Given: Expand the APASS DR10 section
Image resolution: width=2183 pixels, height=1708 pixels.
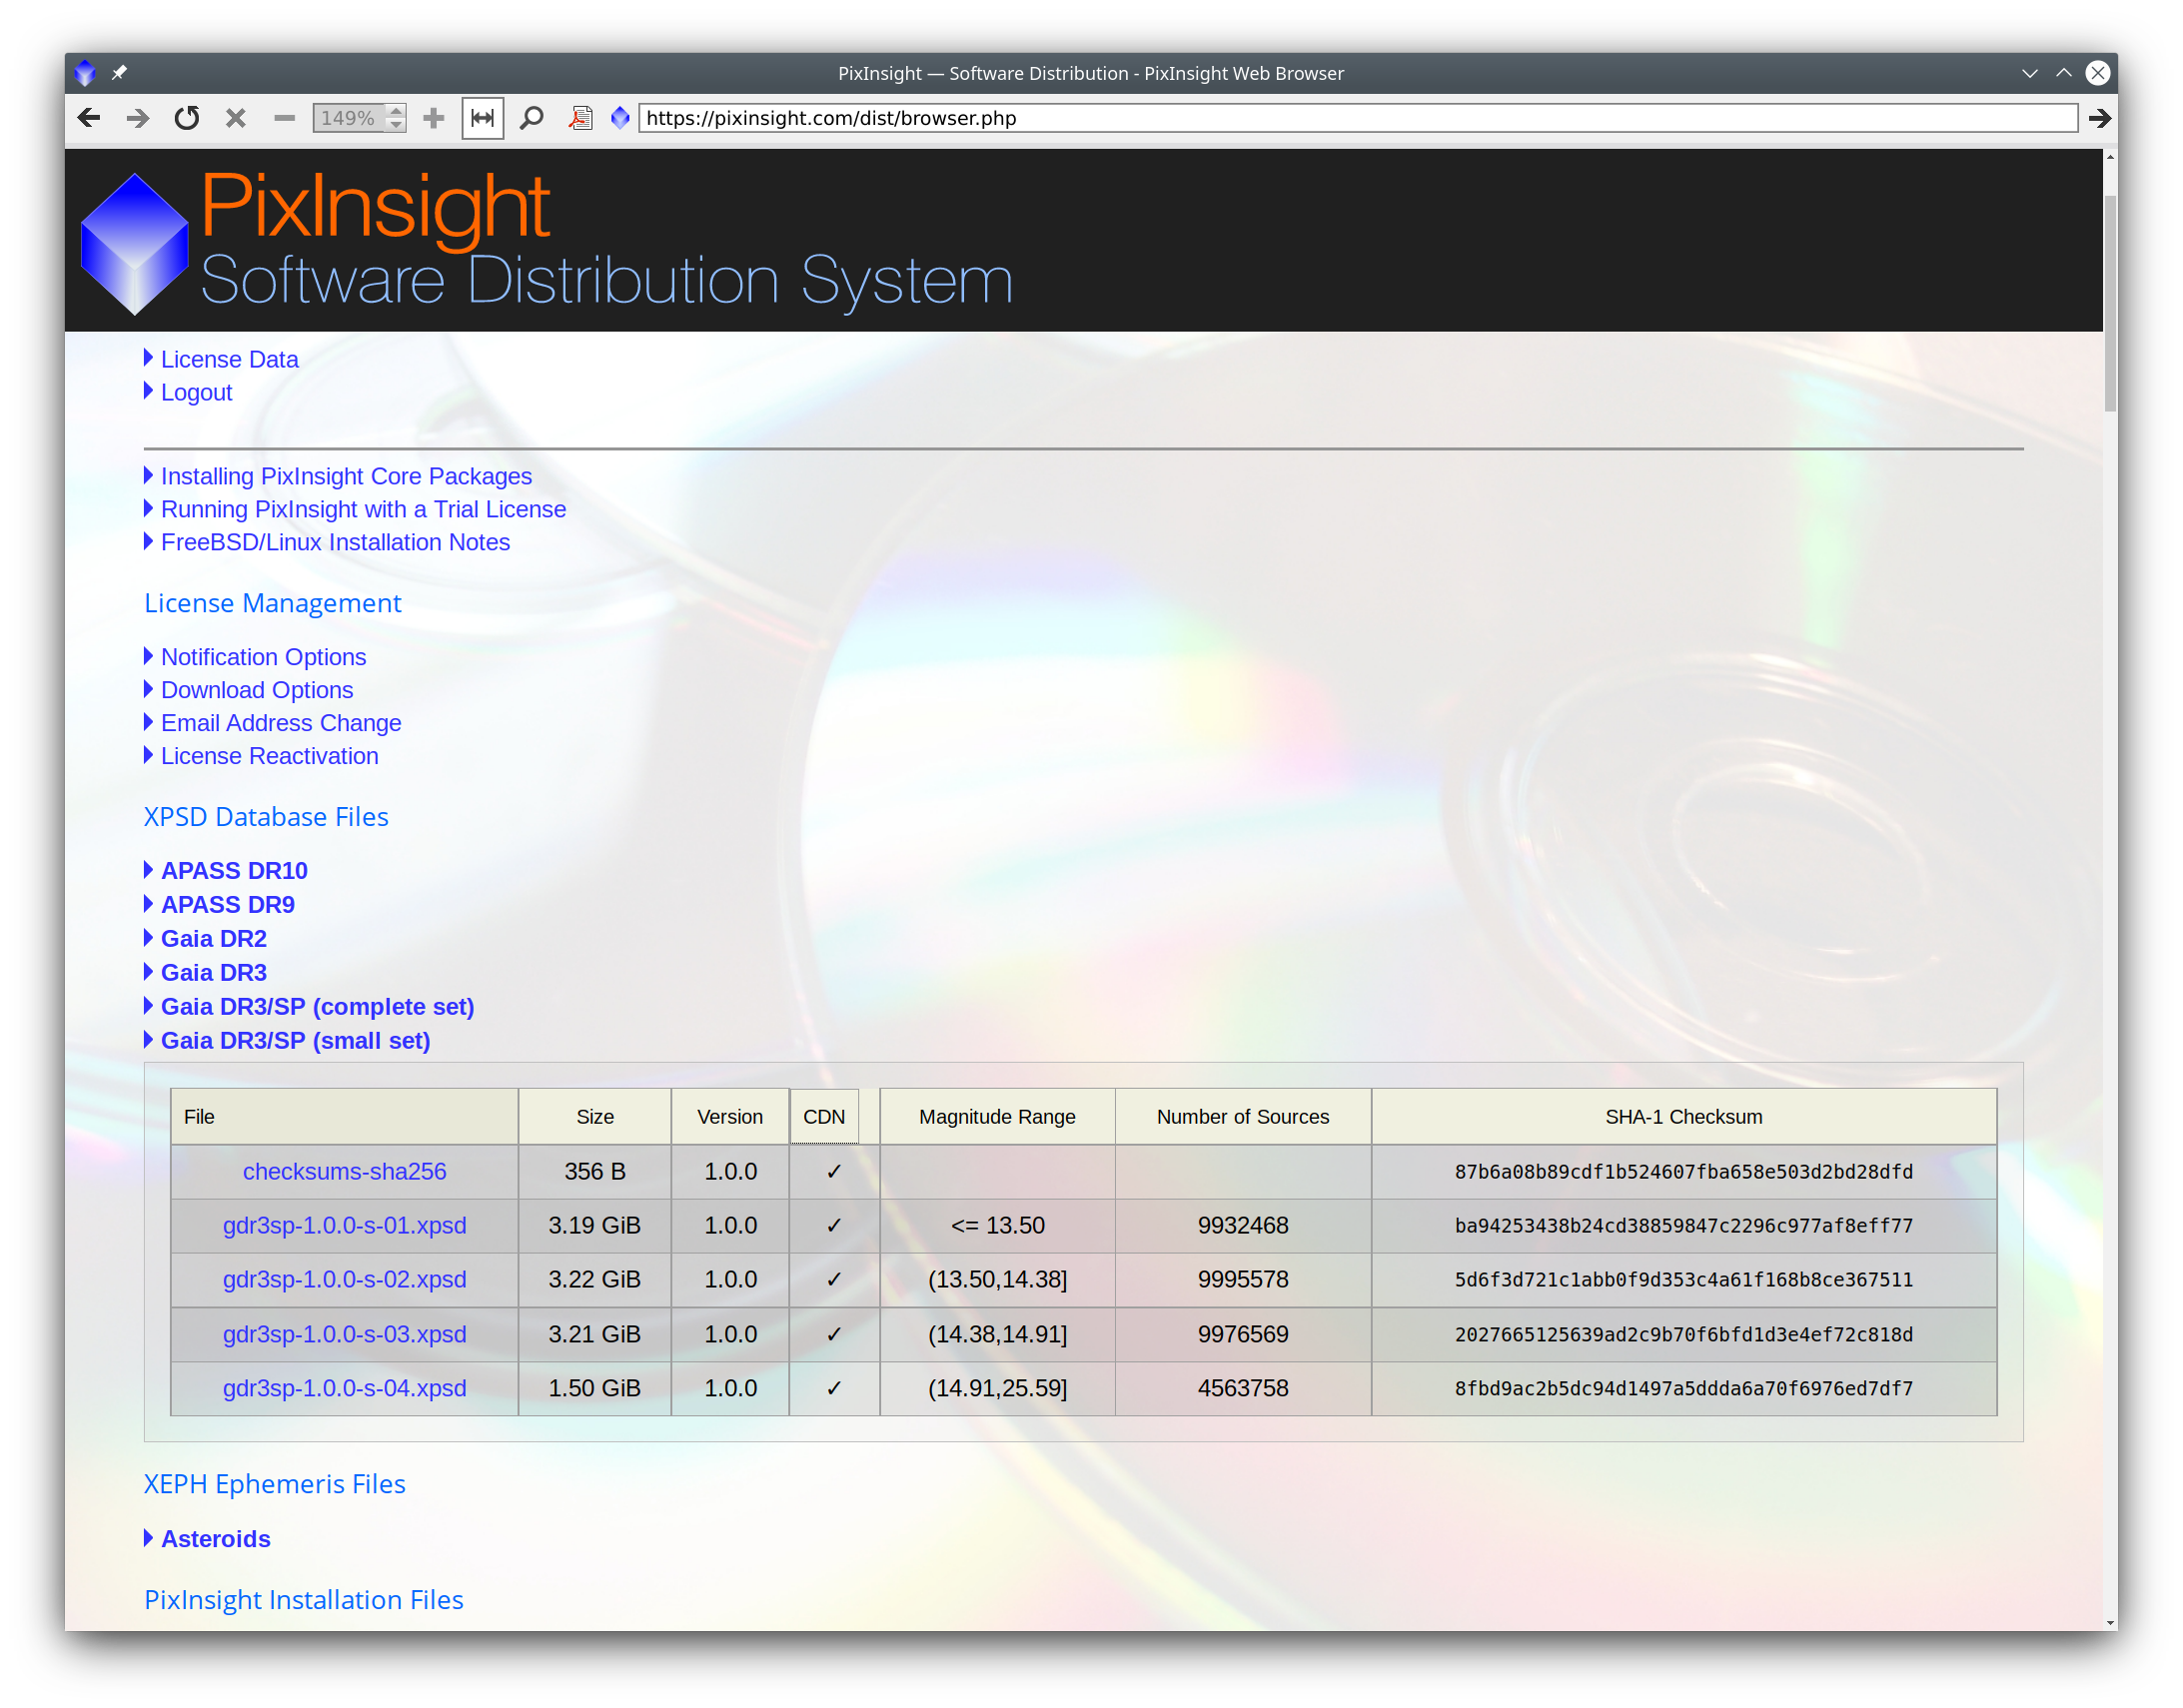Looking at the screenshot, I should (234, 871).
